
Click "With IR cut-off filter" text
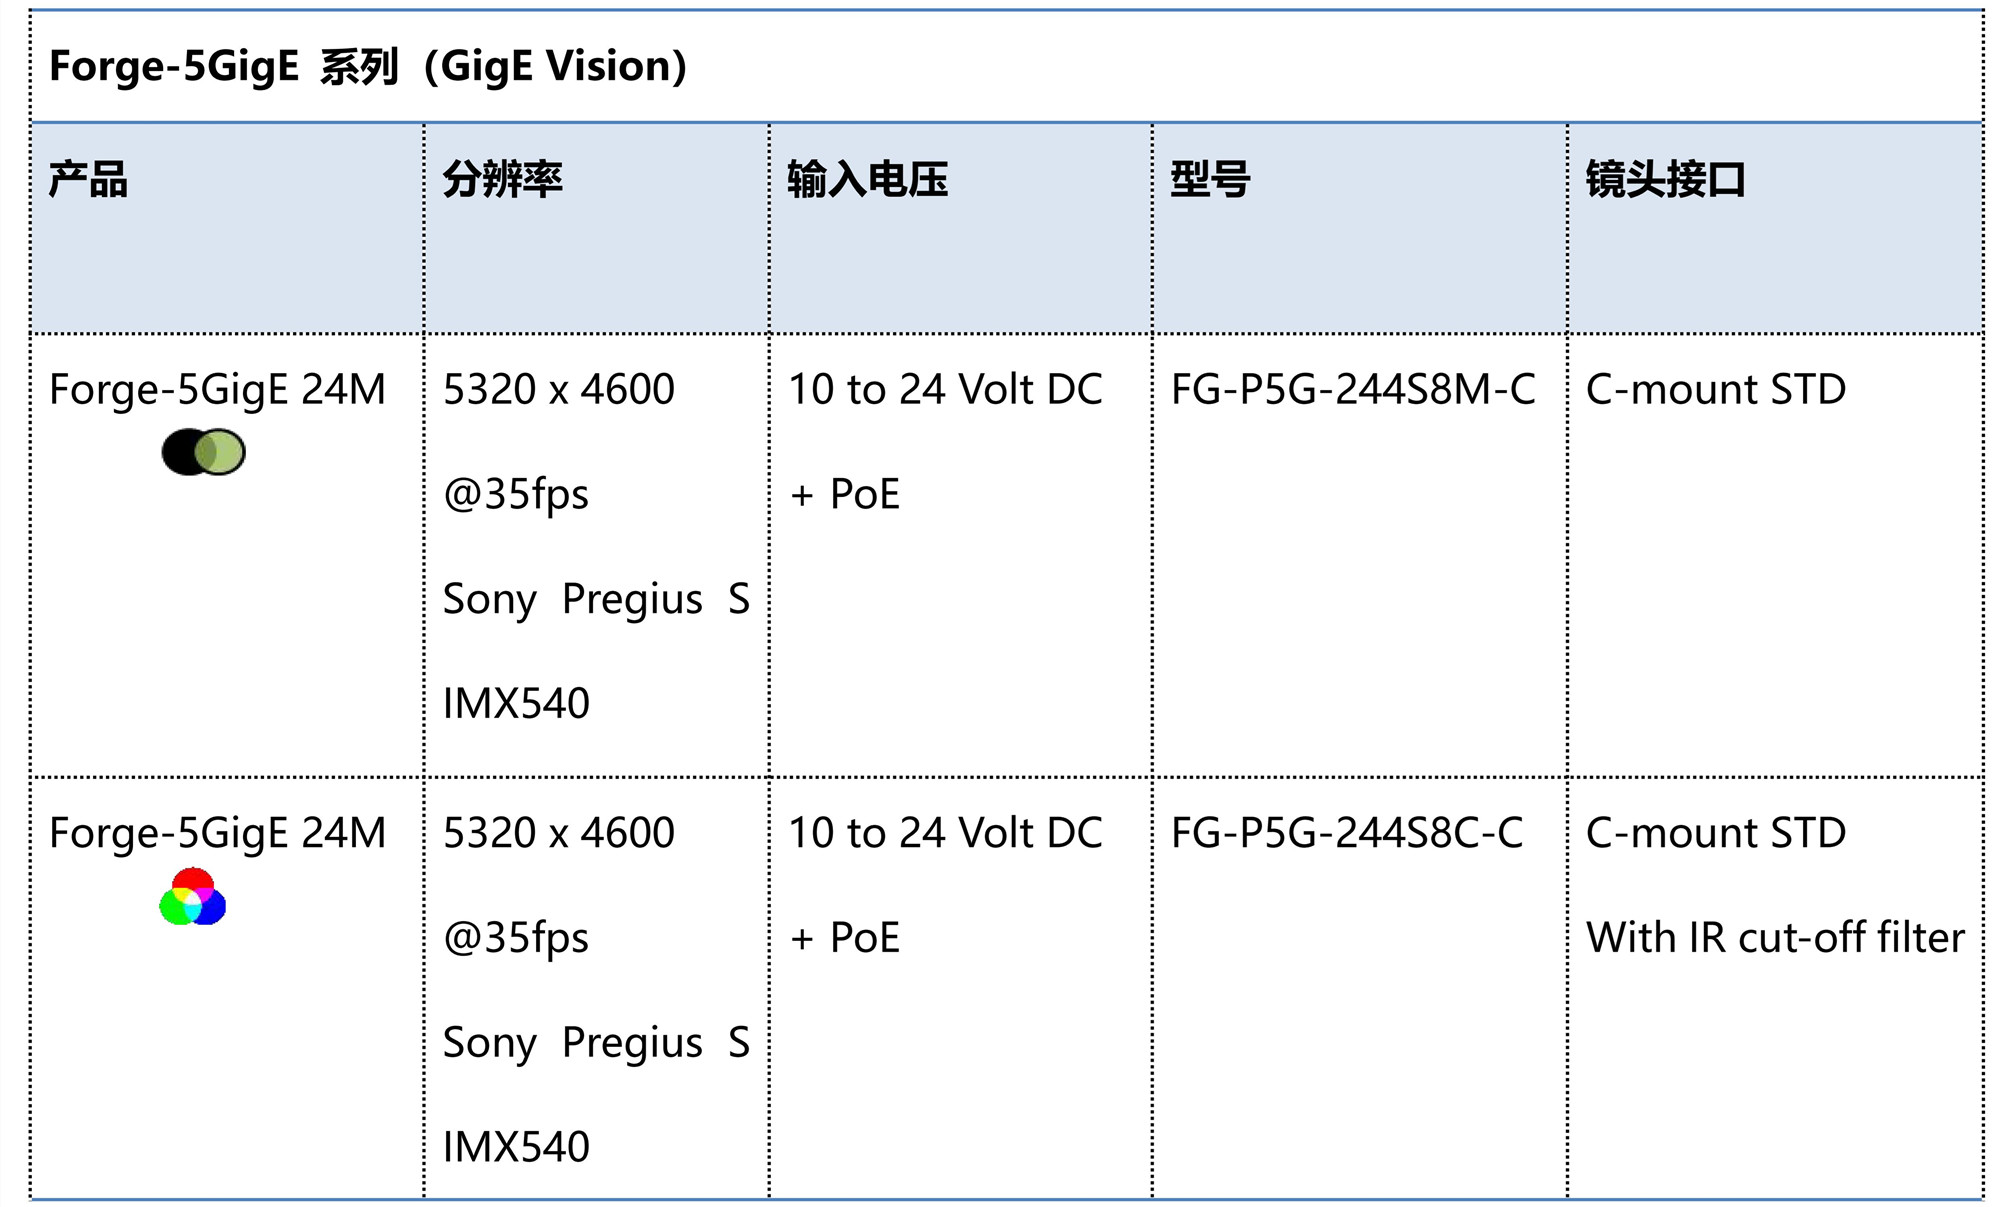click(1775, 938)
